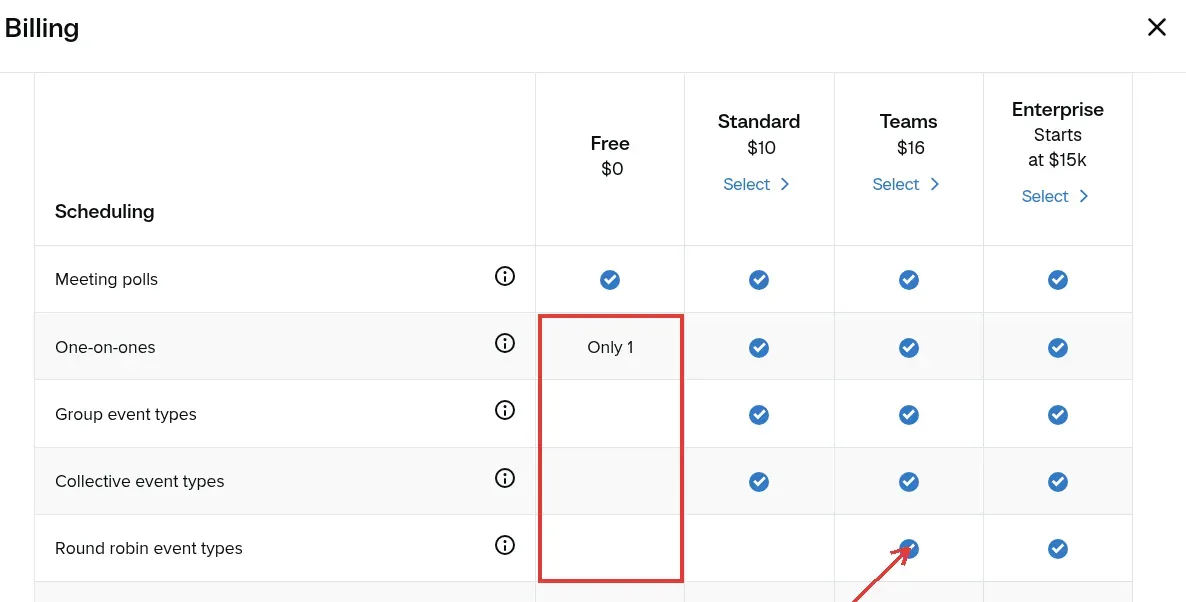This screenshot has width=1186, height=602.
Task: Click One-on-ones checkmark under Enterprise
Action: click(1057, 348)
